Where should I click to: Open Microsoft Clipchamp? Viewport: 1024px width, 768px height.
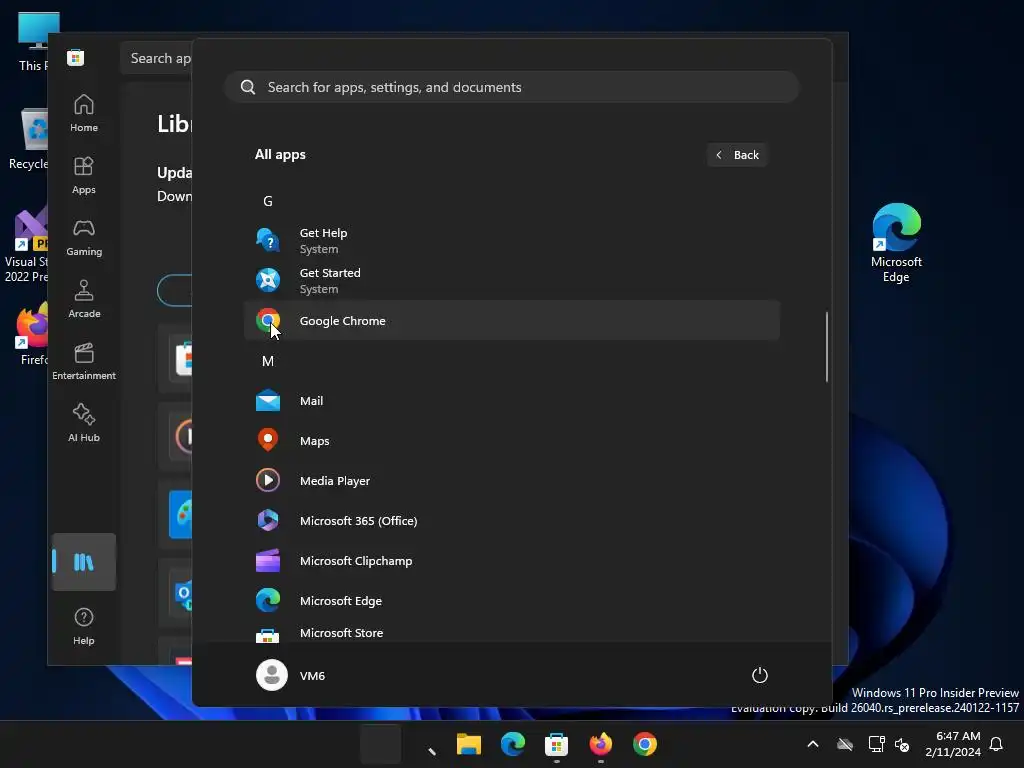511,560
